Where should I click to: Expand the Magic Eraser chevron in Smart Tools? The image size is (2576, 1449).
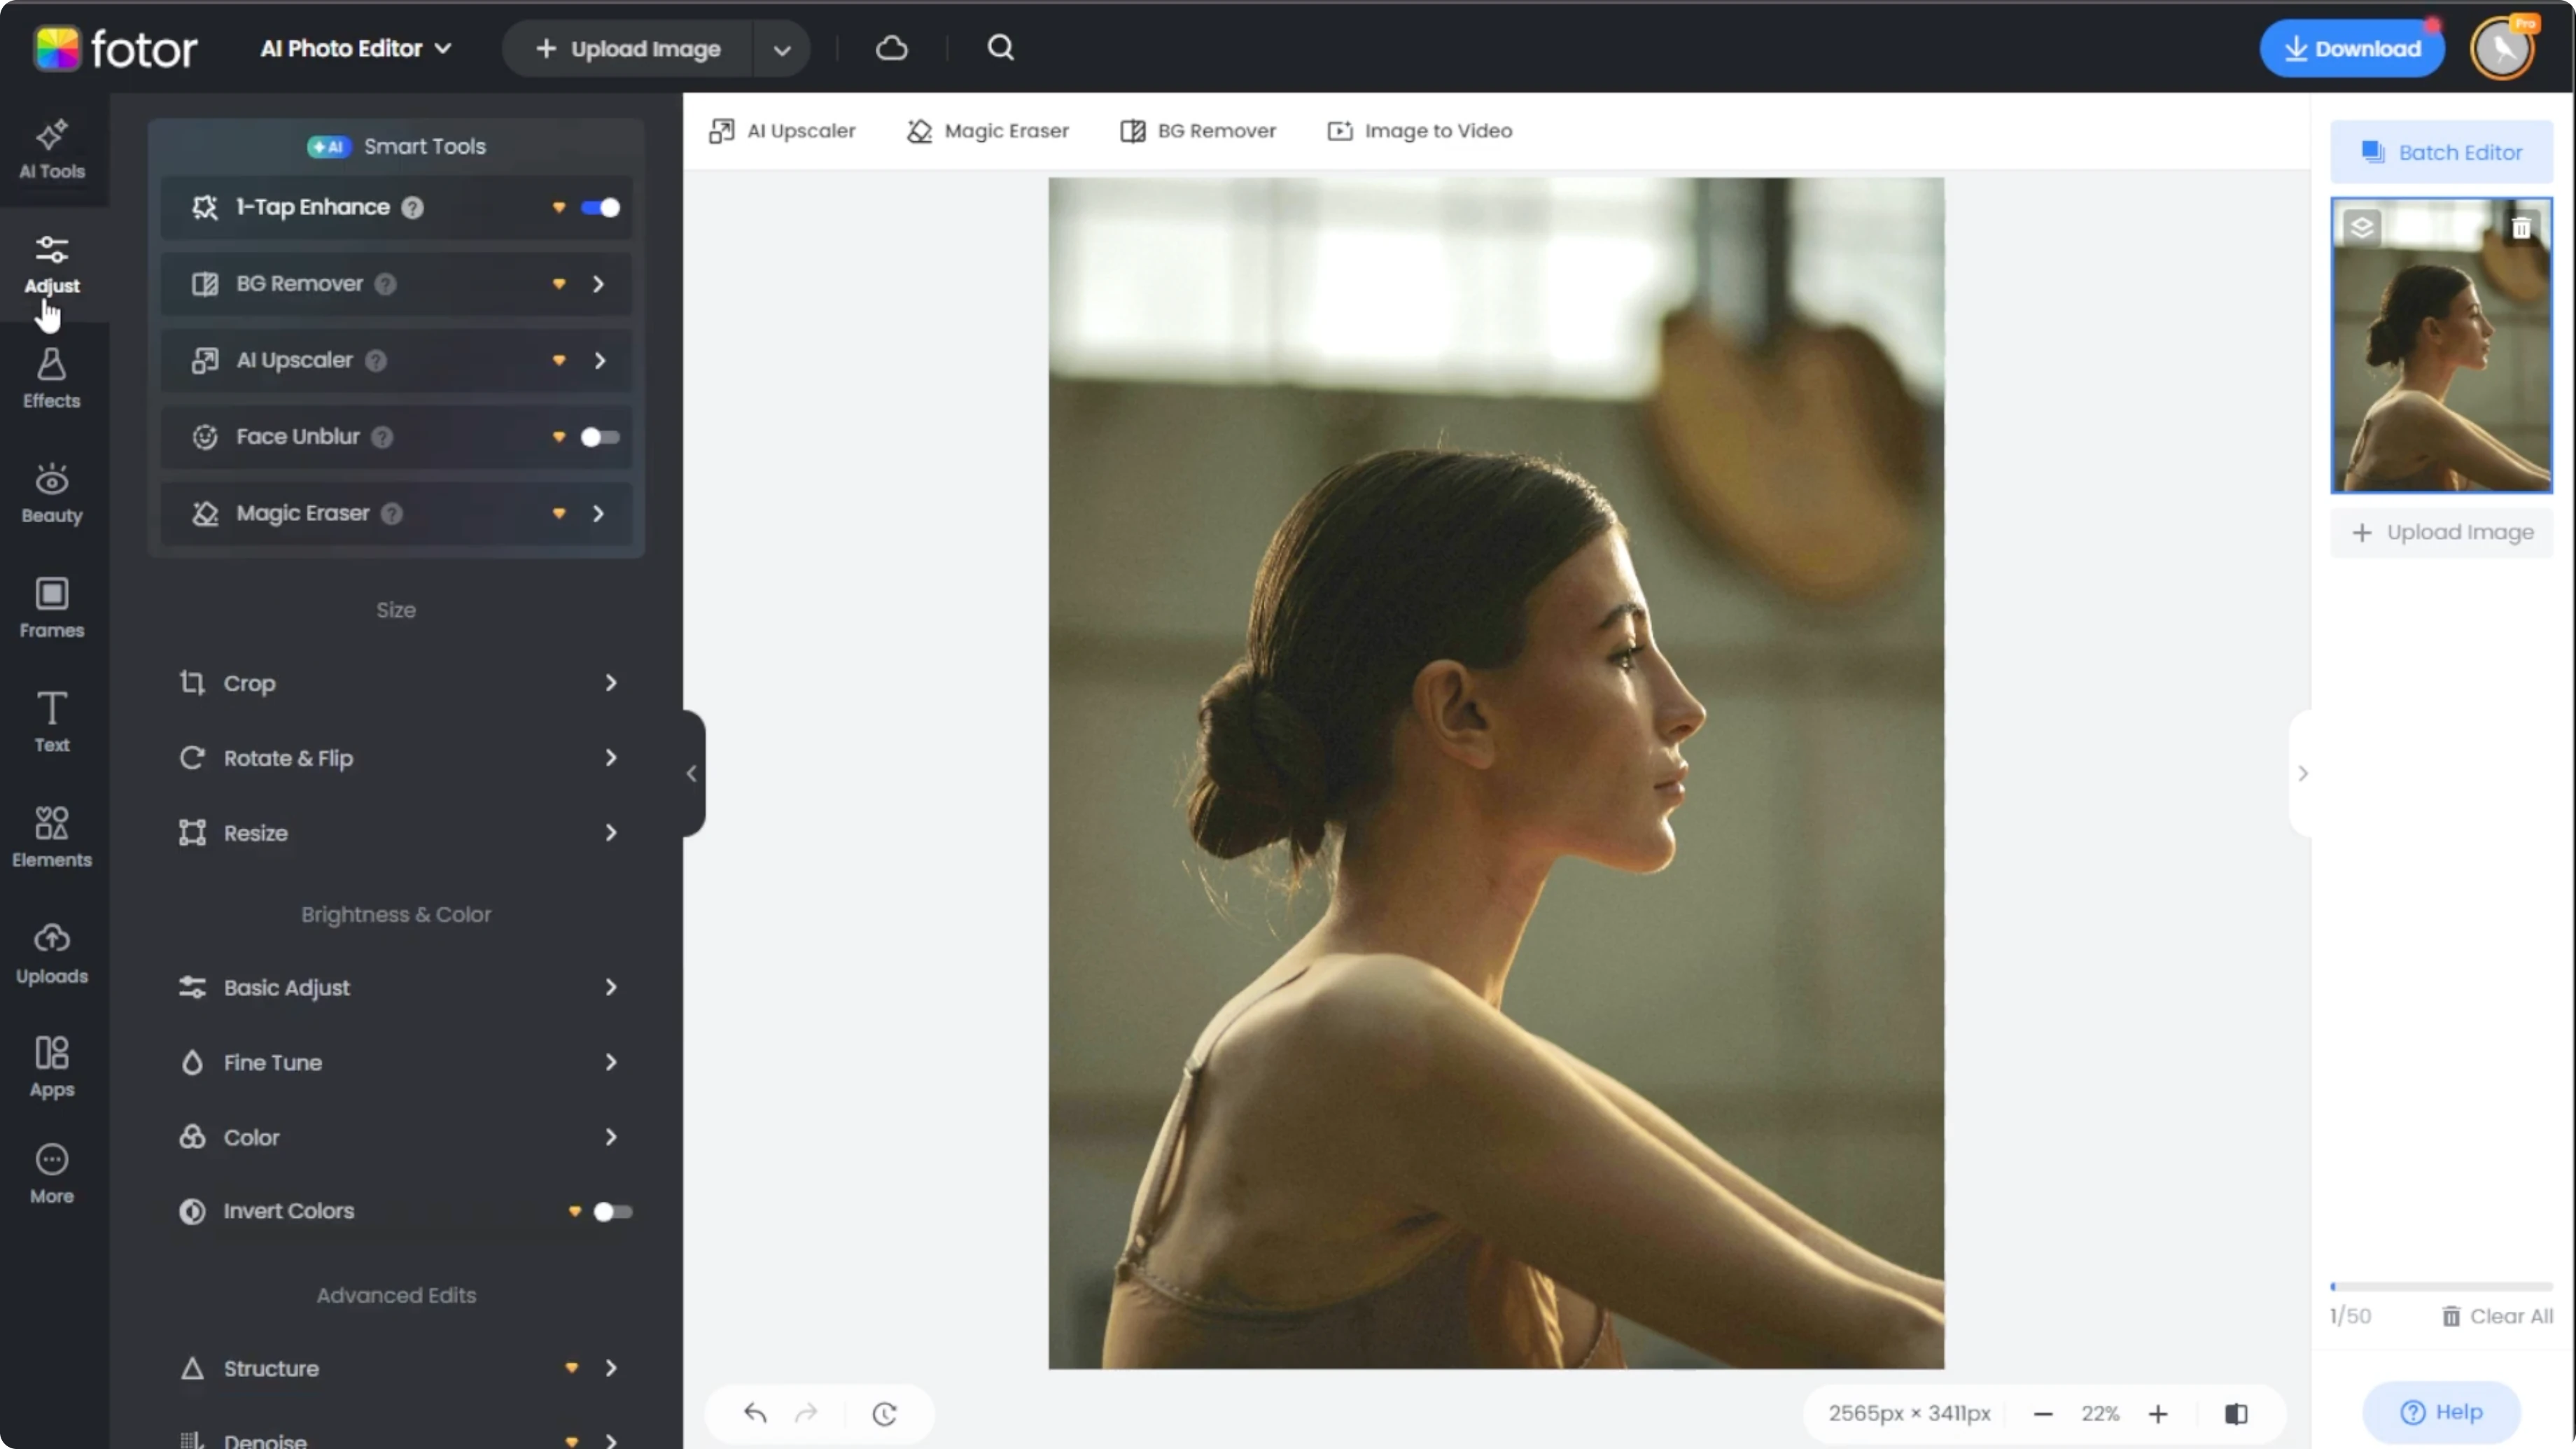pyautogui.click(x=598, y=513)
